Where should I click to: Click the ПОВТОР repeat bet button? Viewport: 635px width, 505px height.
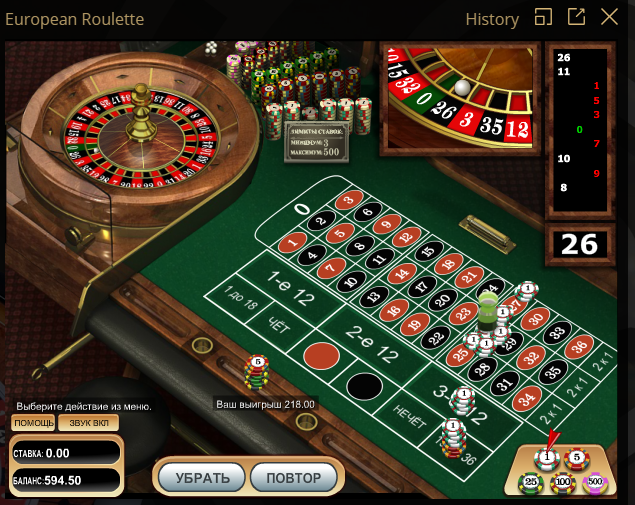[294, 477]
